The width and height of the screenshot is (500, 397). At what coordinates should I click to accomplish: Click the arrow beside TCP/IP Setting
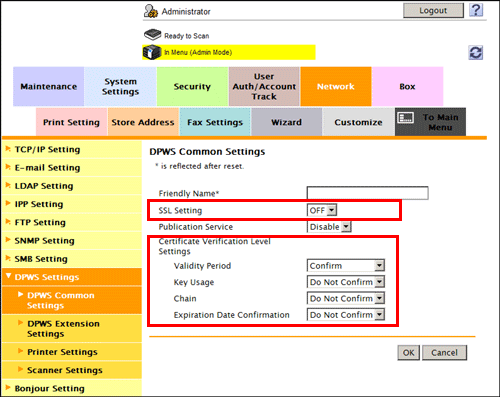click(8, 149)
